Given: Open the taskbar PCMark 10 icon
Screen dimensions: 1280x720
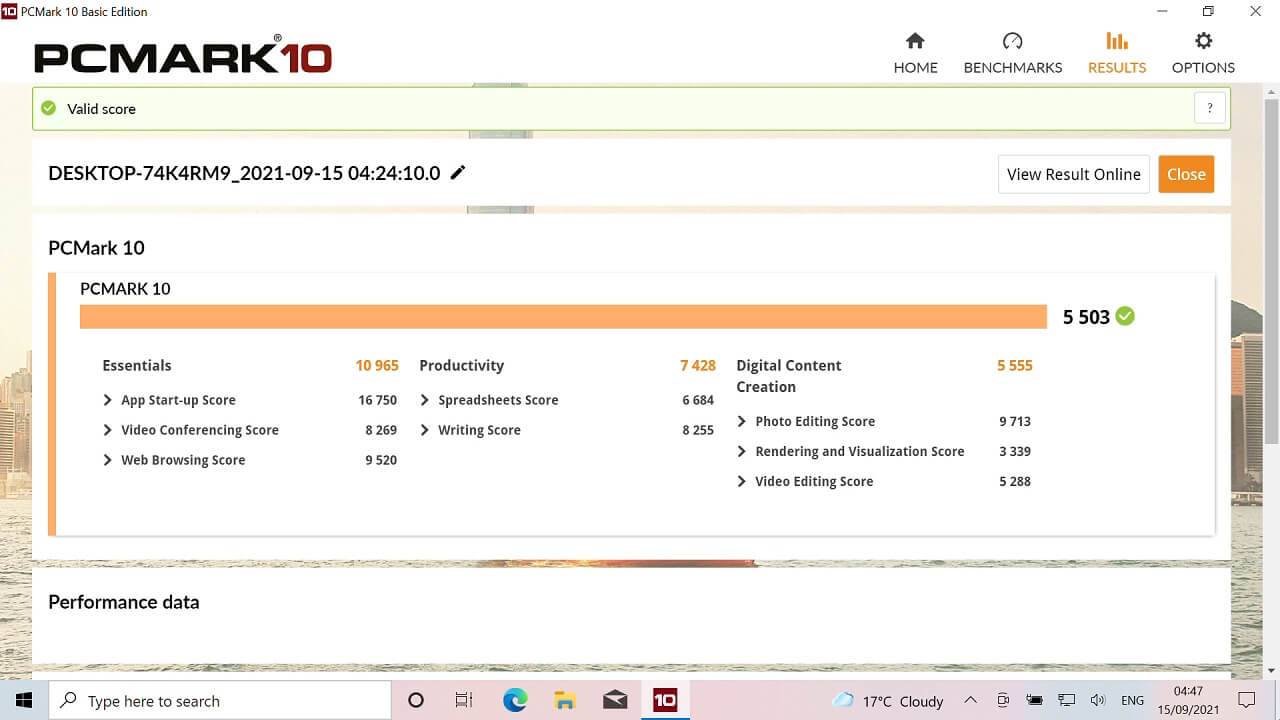Looking at the screenshot, I should click(665, 700).
